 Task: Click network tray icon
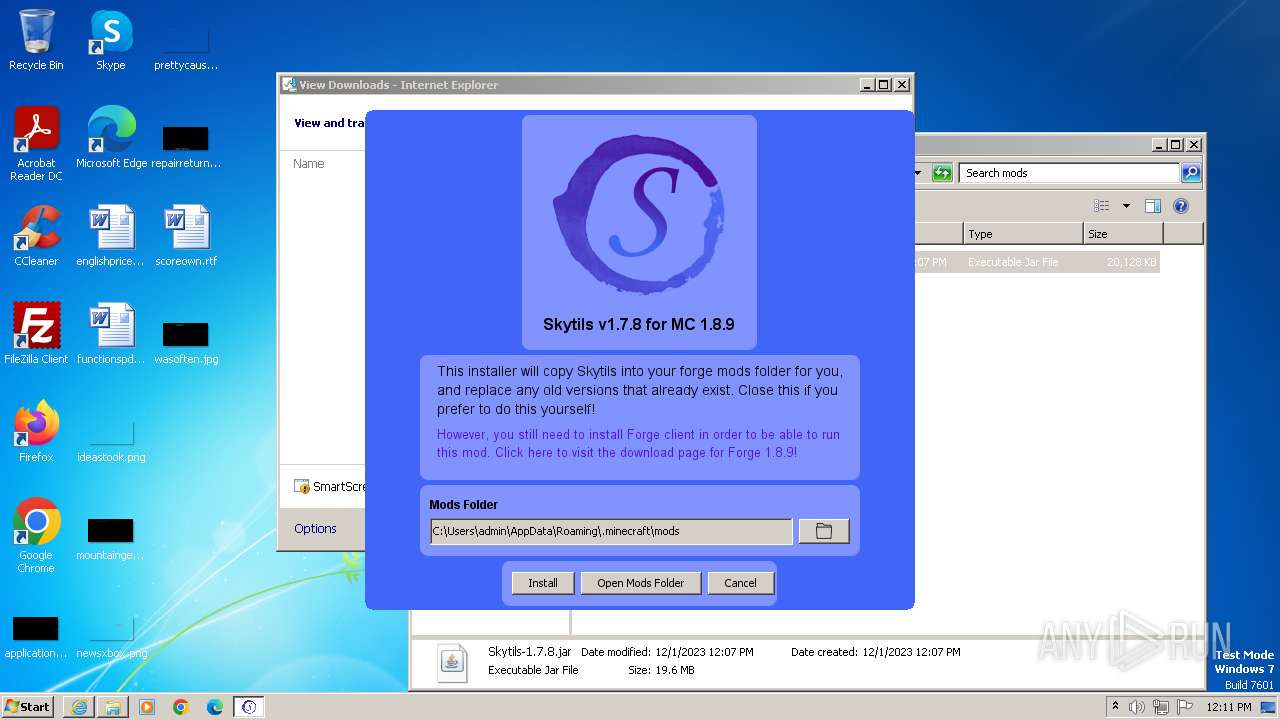(1161, 707)
